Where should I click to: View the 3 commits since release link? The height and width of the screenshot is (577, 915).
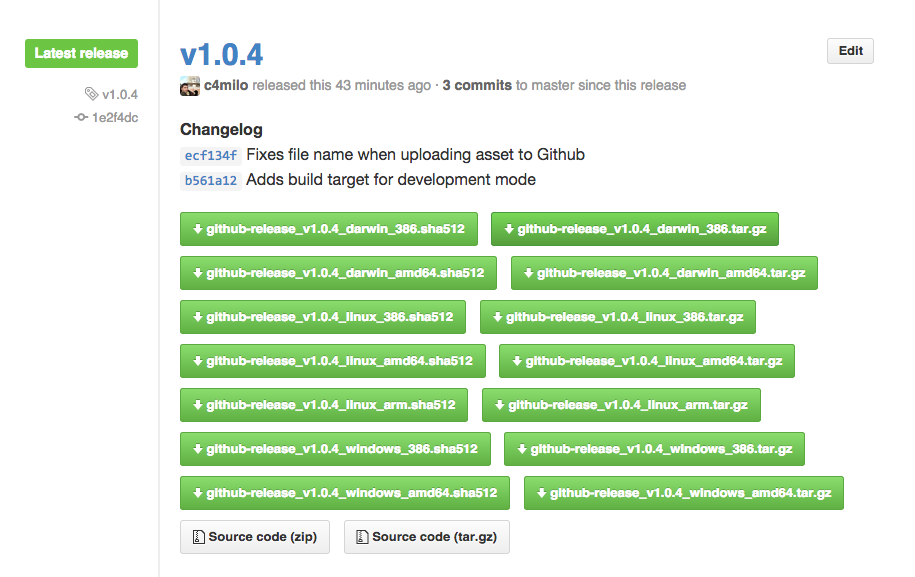click(x=477, y=86)
